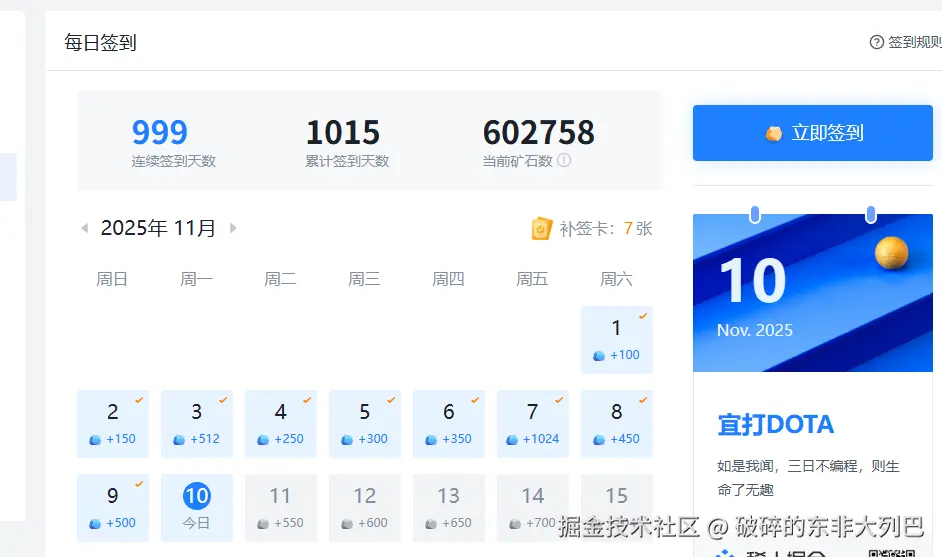Click the 补签卡: 7张 text
The image size is (942, 557).
[606, 228]
